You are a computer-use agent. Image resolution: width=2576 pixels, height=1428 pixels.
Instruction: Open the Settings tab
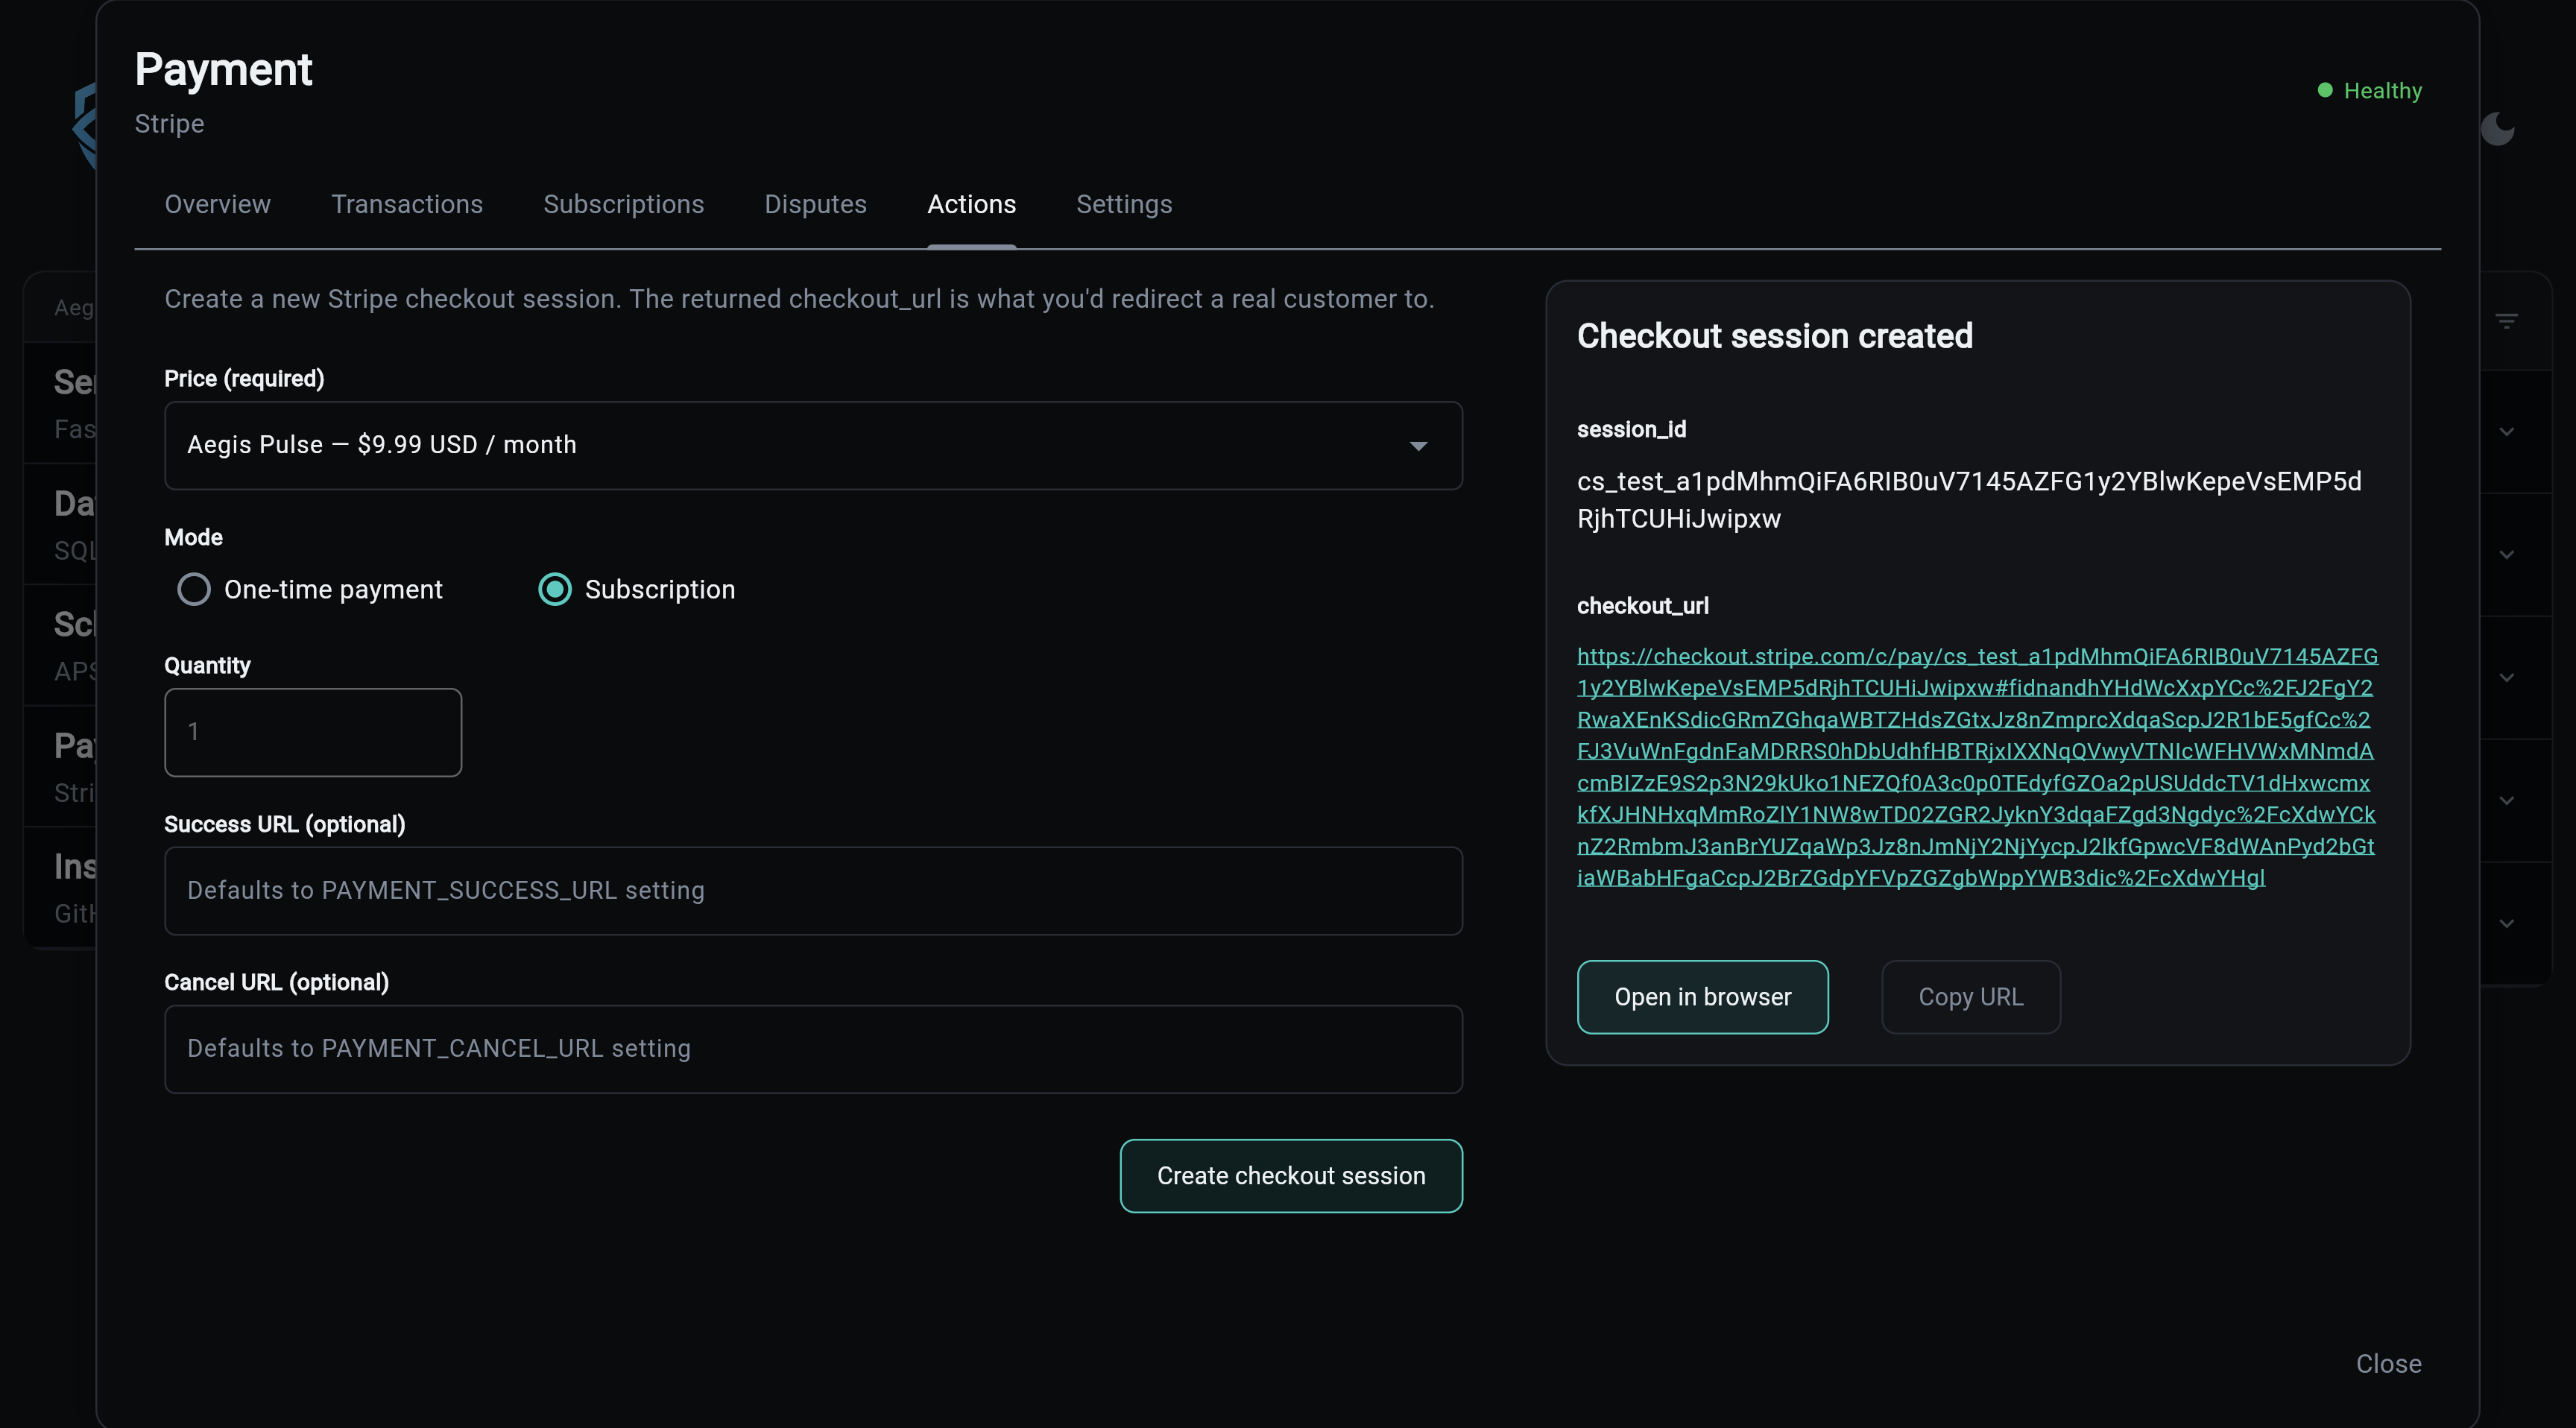coord(1123,204)
